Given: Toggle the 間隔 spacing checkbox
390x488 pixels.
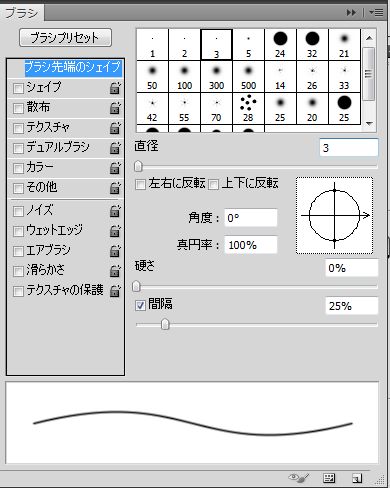Looking at the screenshot, I should click(140, 305).
